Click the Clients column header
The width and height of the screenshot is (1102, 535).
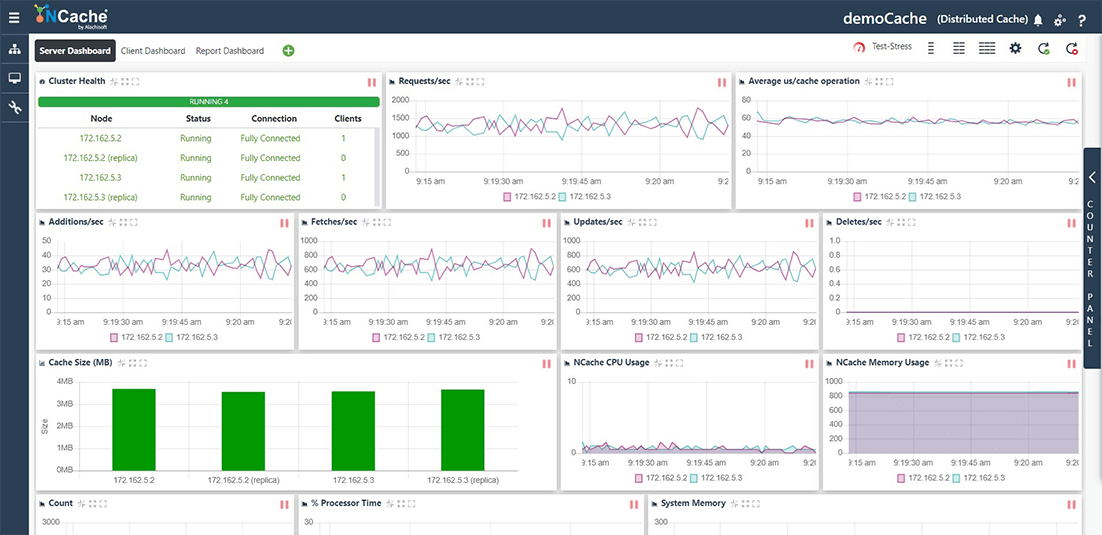pos(348,119)
